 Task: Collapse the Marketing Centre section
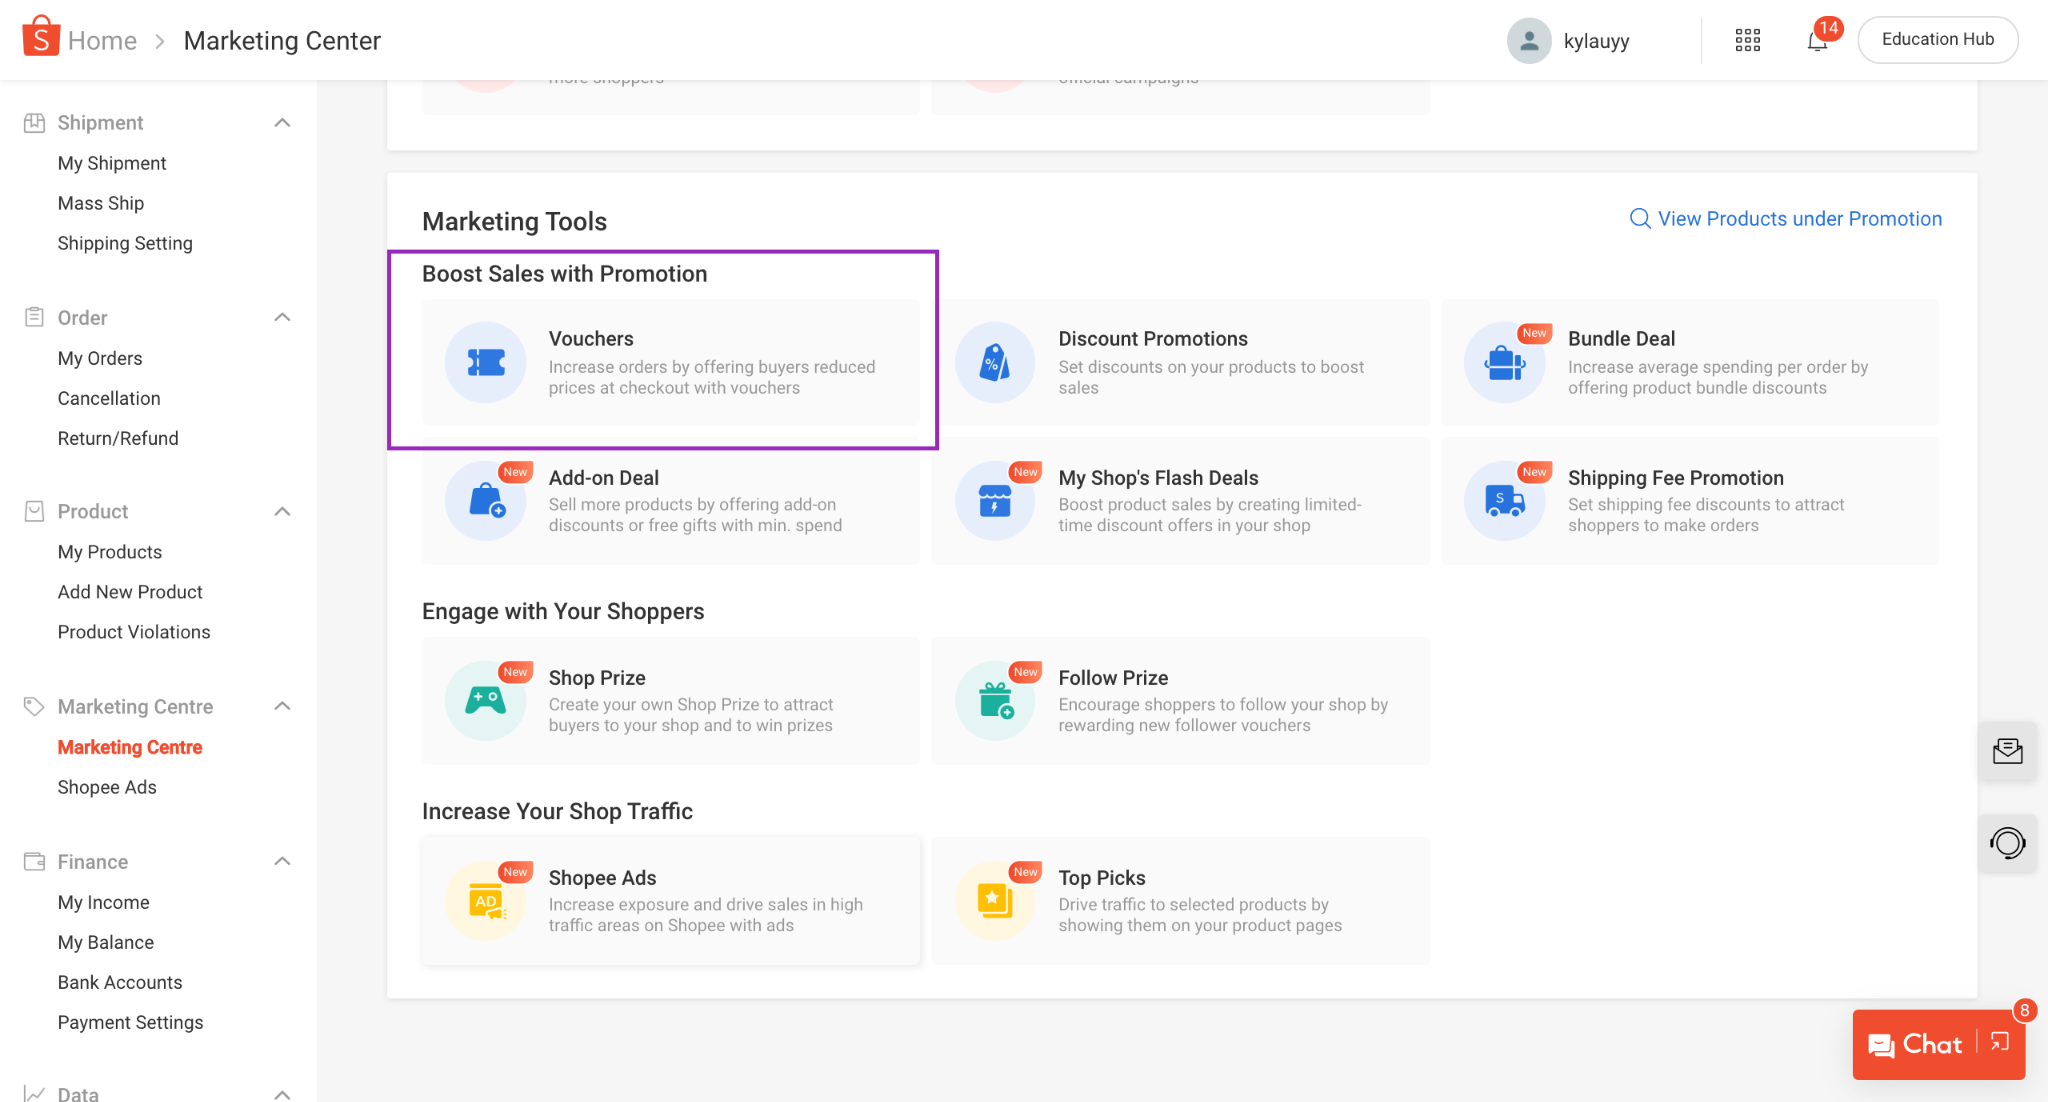click(x=282, y=706)
